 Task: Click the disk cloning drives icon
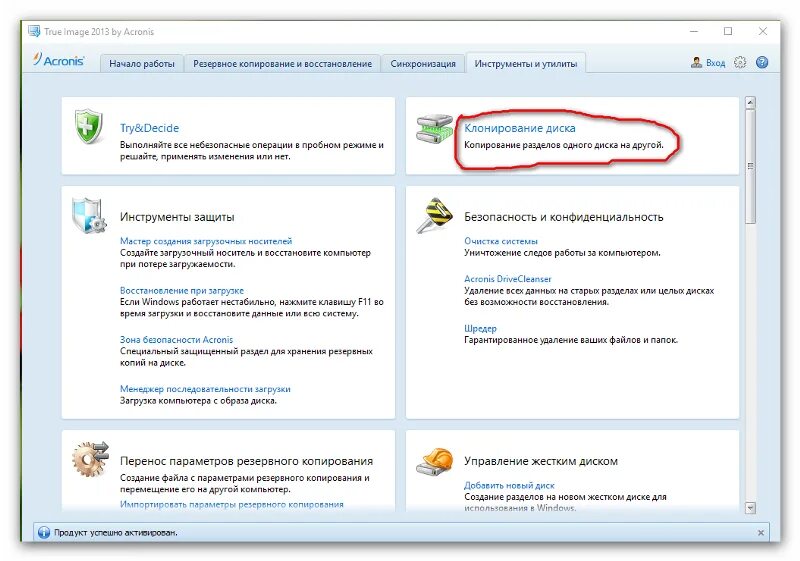pos(434,129)
